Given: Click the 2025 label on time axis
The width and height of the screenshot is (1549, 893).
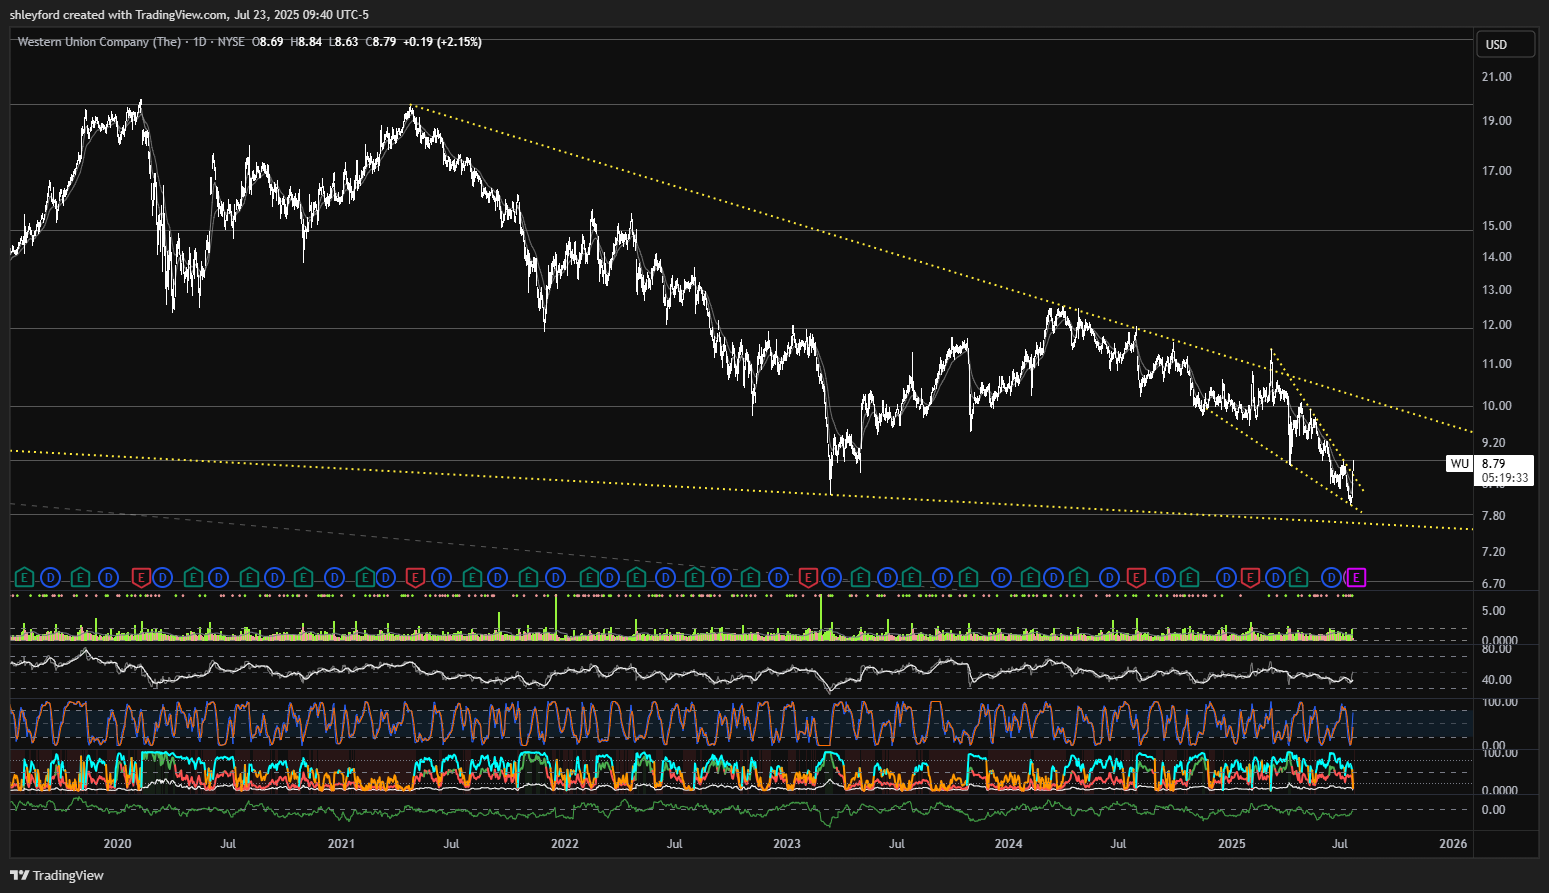Looking at the screenshot, I should tap(1232, 844).
